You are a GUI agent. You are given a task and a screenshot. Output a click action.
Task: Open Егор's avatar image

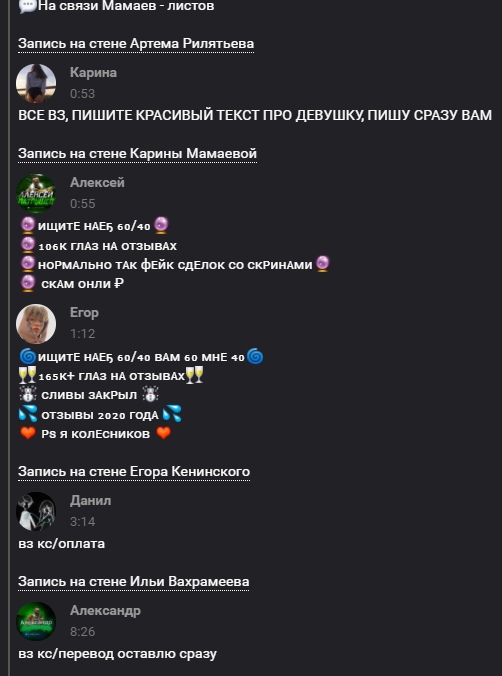click(36, 324)
